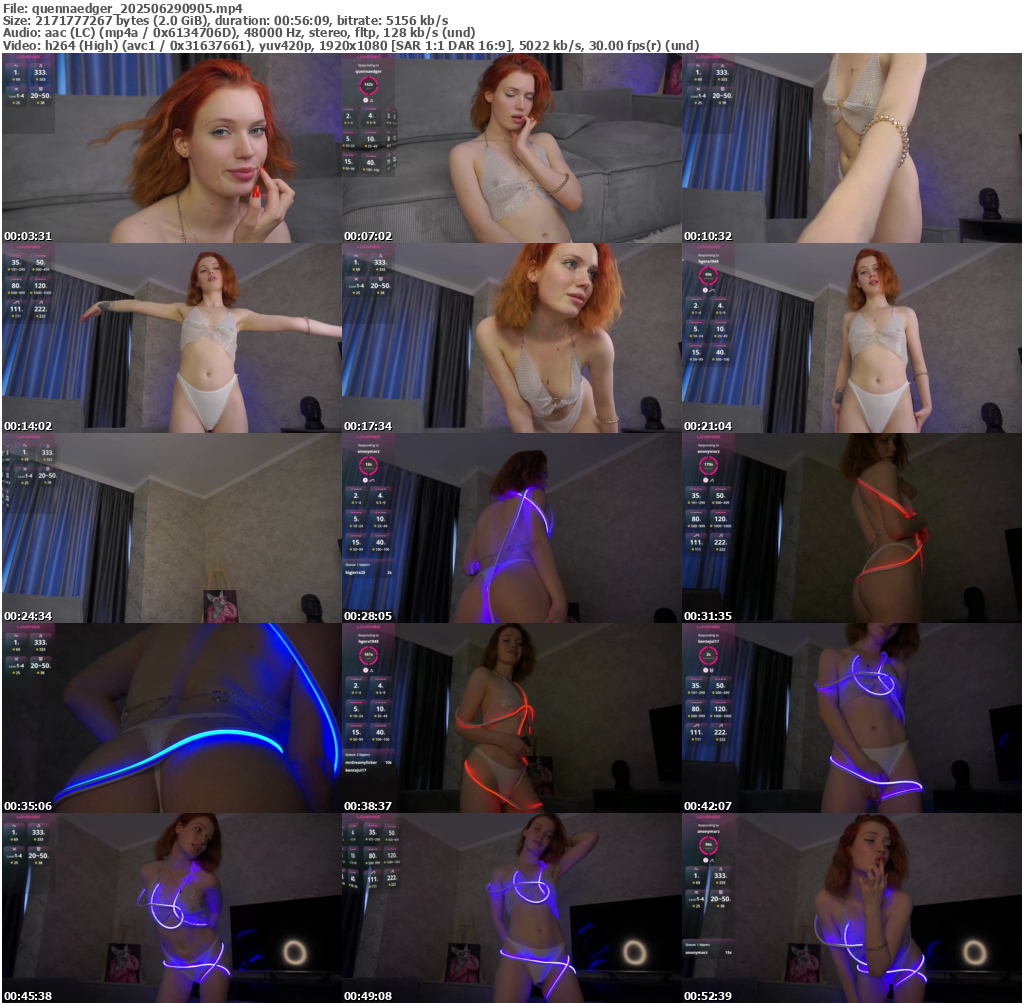Viewport: 1024px width, 1003px height.
Task: Select the 00:10:32 preview thumbnail
Action: coord(851,148)
